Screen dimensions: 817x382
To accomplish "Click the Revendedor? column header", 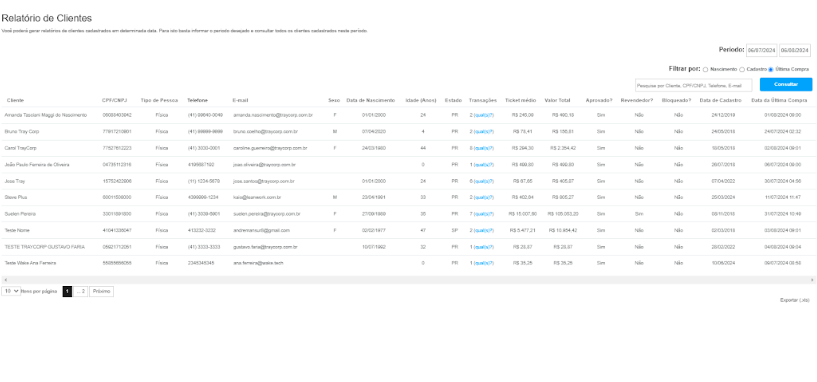I will (637, 100).
